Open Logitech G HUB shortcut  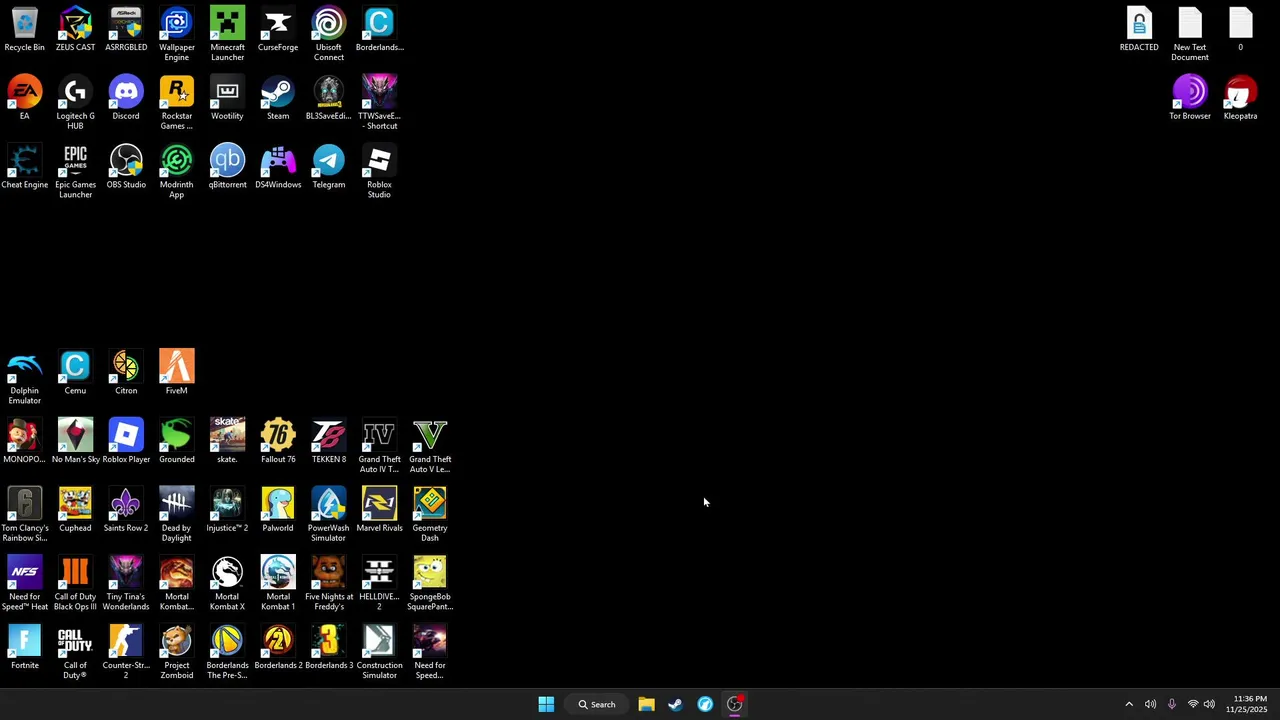[75, 103]
